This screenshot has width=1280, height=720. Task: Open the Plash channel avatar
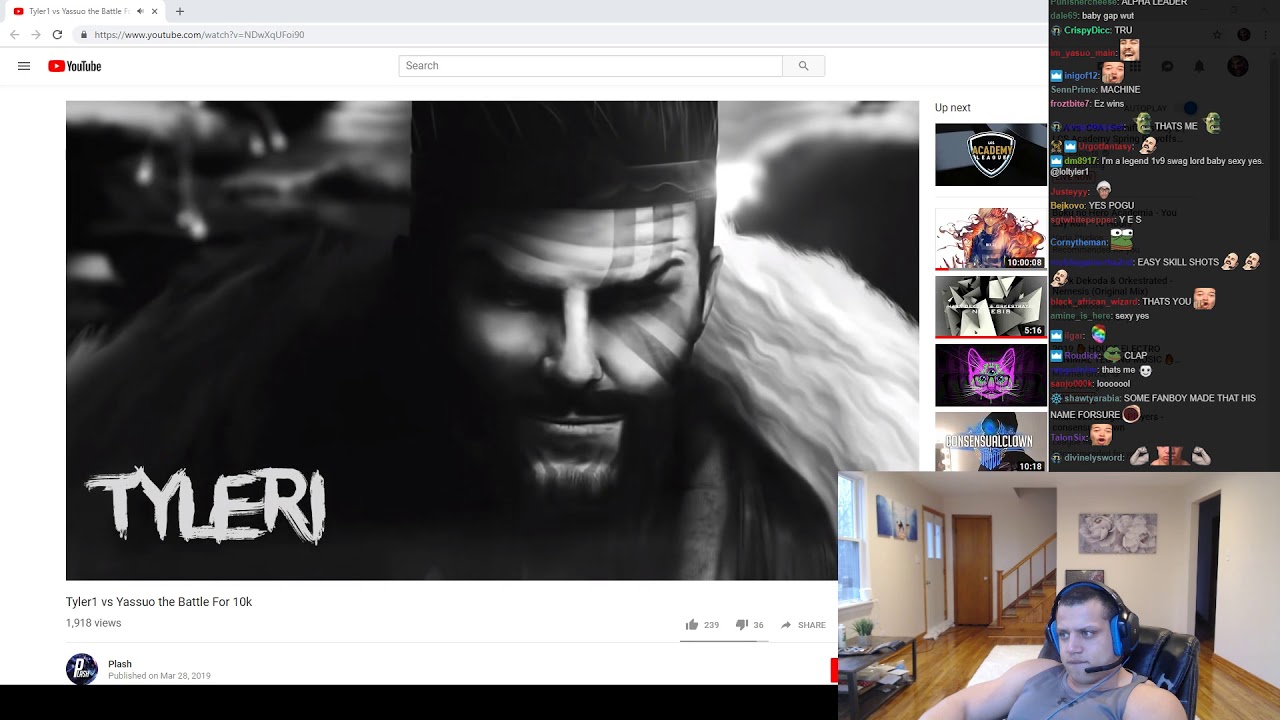click(82, 669)
